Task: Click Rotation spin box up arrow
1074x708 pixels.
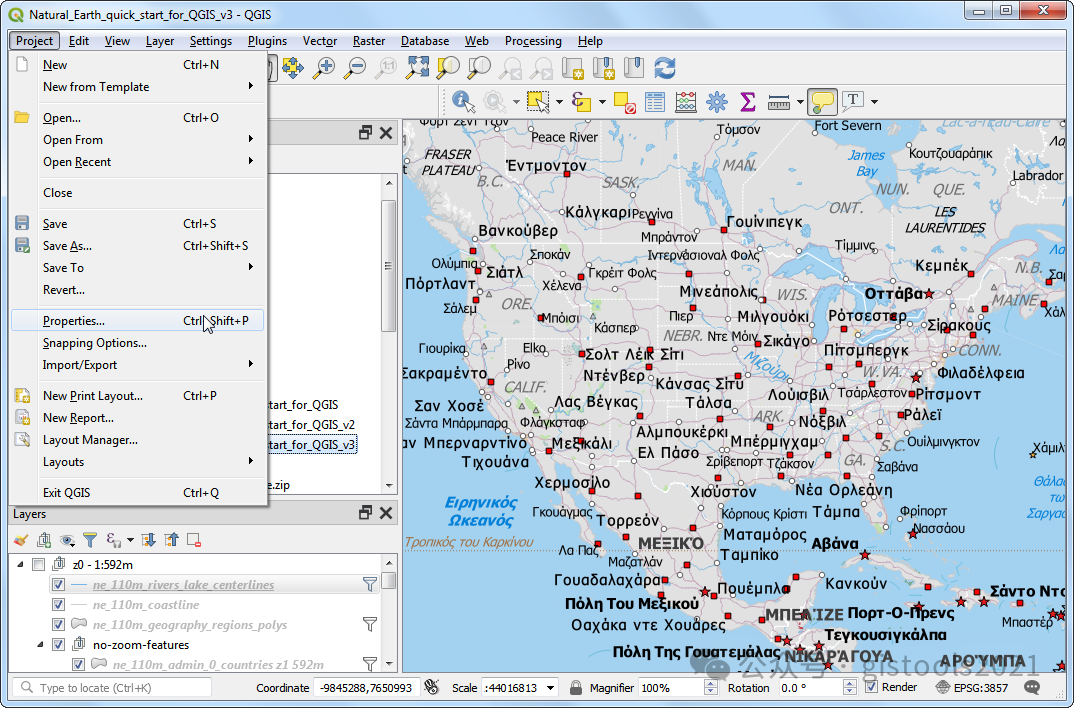Action: tap(849, 683)
